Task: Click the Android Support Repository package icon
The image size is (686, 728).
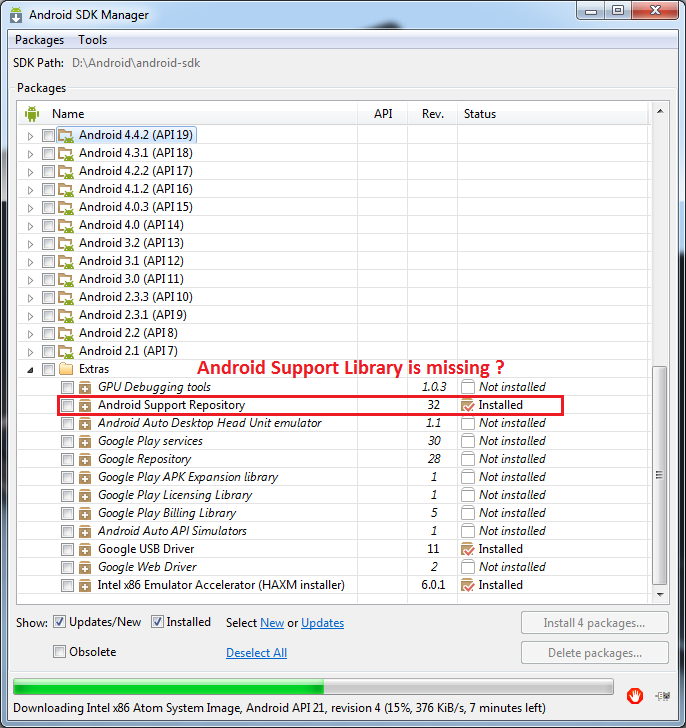Action: coord(84,405)
